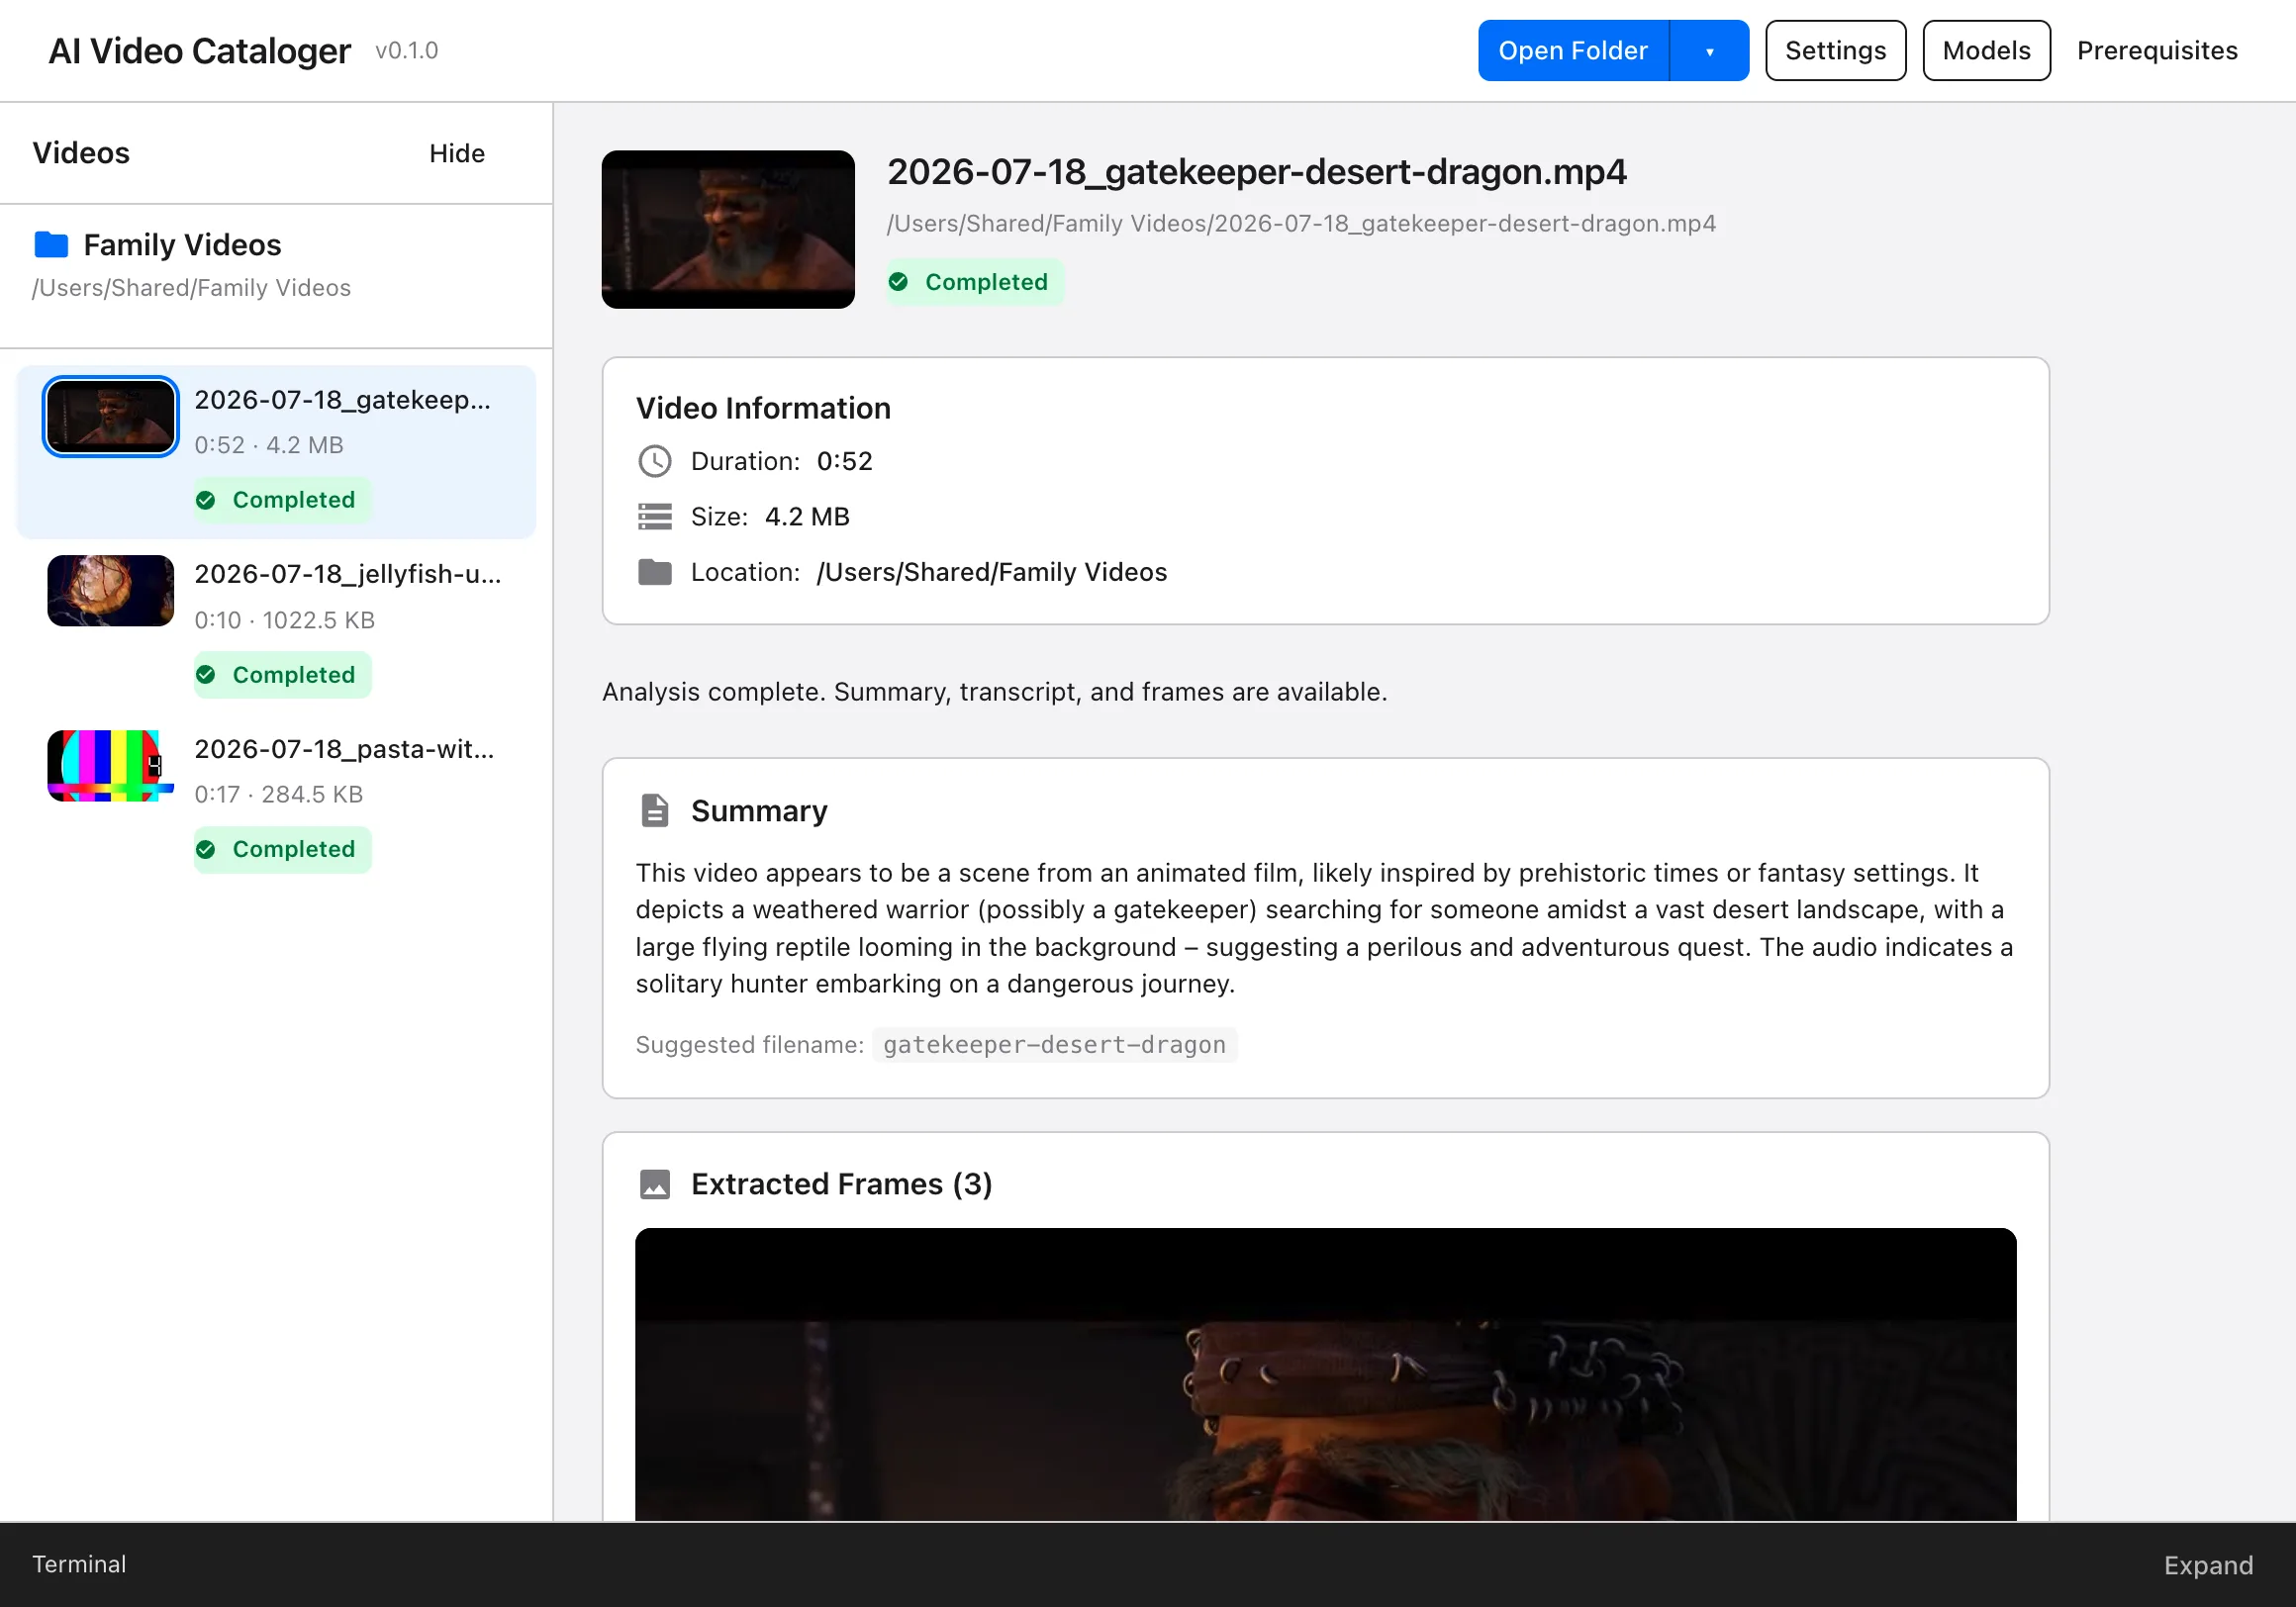Click the Extracted Frames (3) heading
2296x1607 pixels.
tap(841, 1184)
